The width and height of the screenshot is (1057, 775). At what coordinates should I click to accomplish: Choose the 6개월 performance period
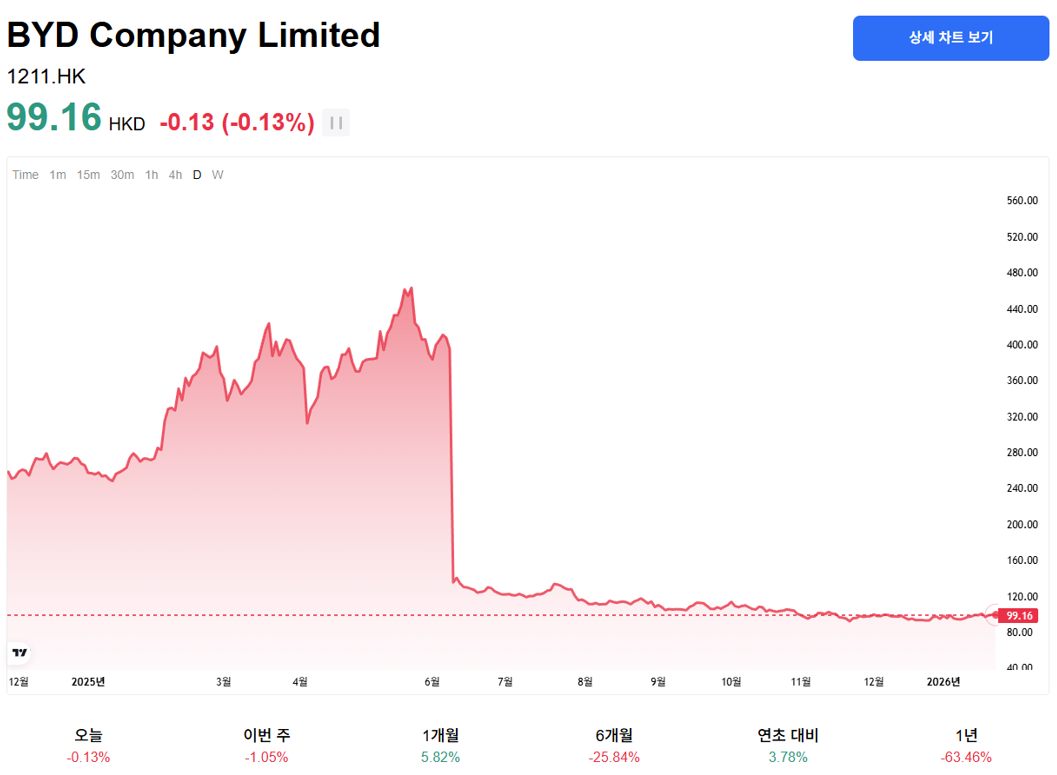pos(614,746)
